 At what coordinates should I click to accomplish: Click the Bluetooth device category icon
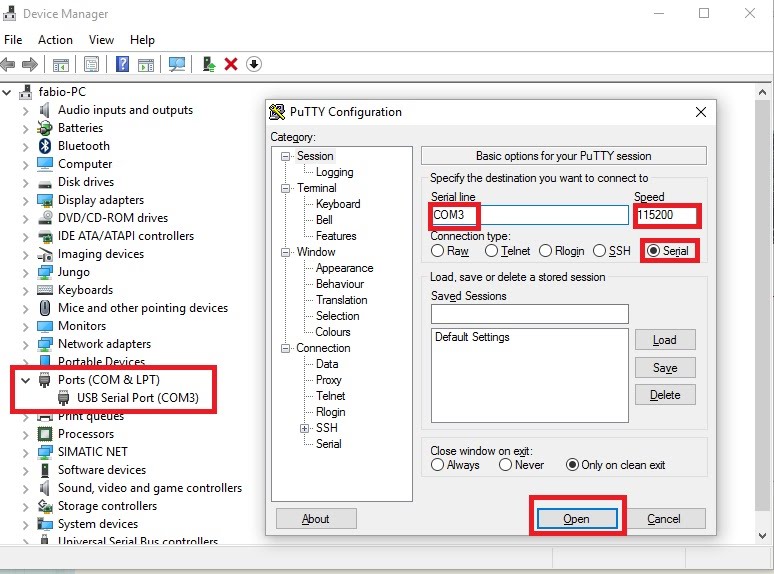pos(45,146)
